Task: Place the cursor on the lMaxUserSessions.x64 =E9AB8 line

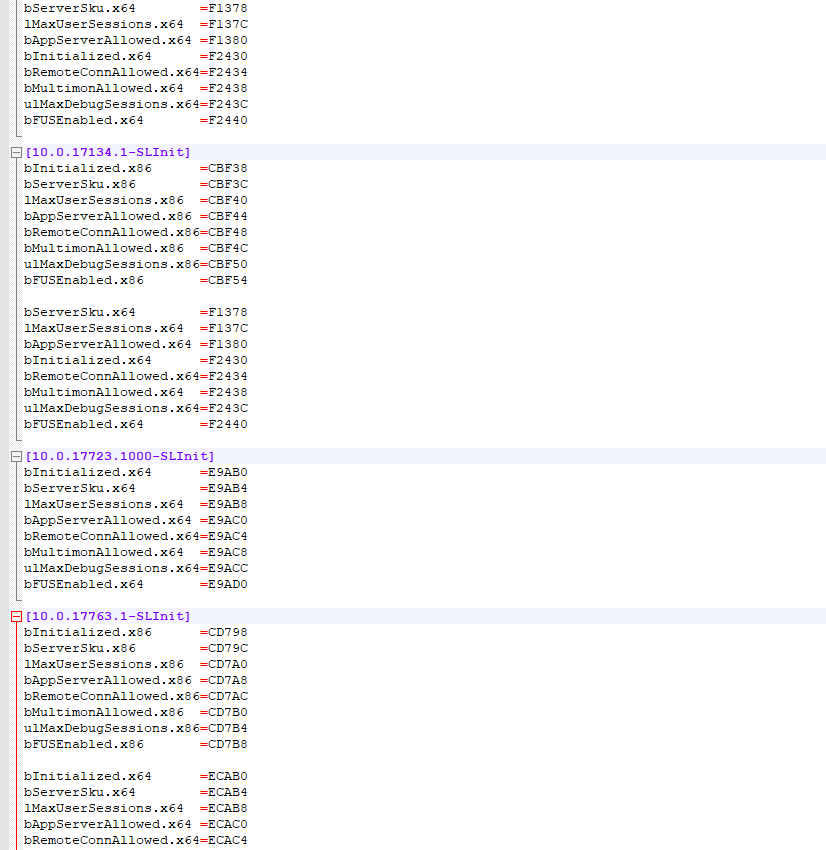Action: pyautogui.click(x=135, y=505)
